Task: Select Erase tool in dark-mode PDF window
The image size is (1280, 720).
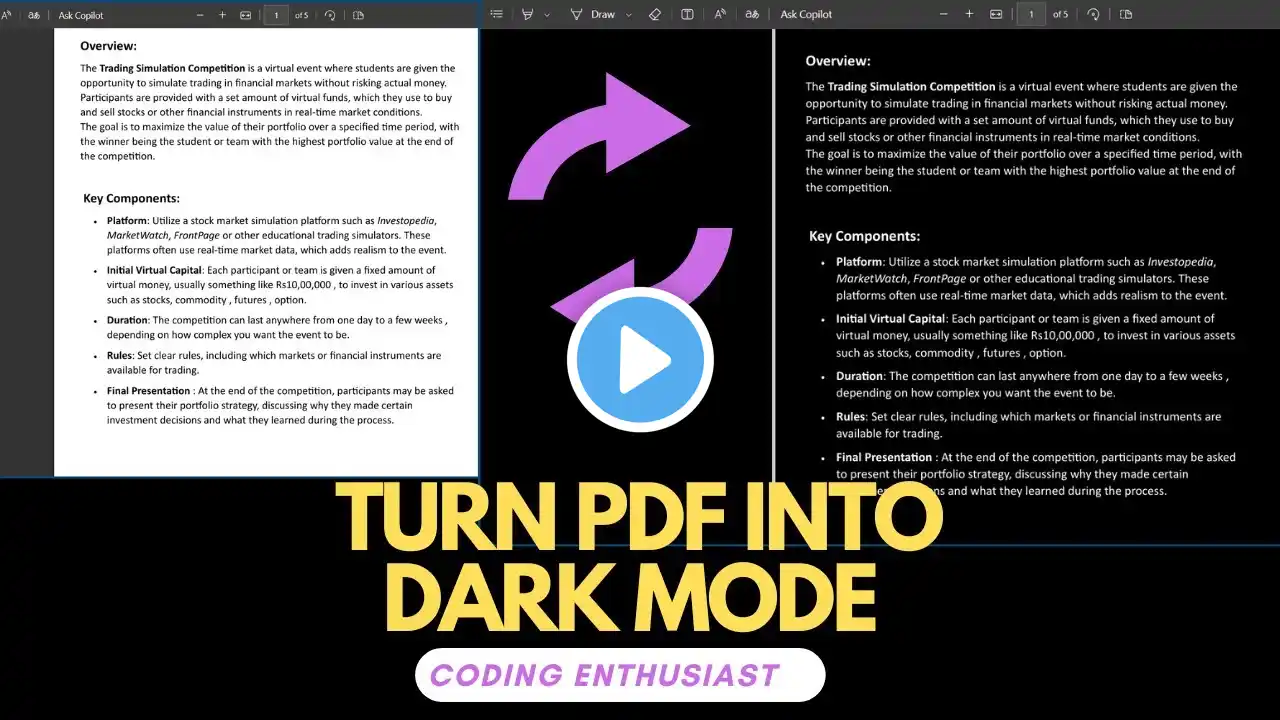Action: pos(655,14)
